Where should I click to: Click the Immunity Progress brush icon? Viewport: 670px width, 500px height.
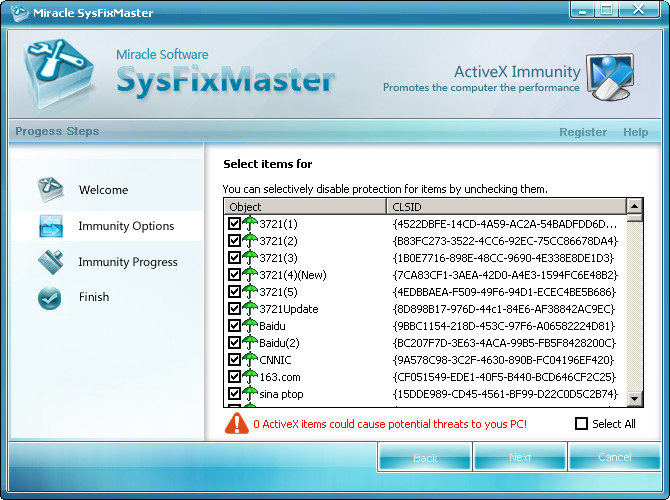[x=50, y=262]
